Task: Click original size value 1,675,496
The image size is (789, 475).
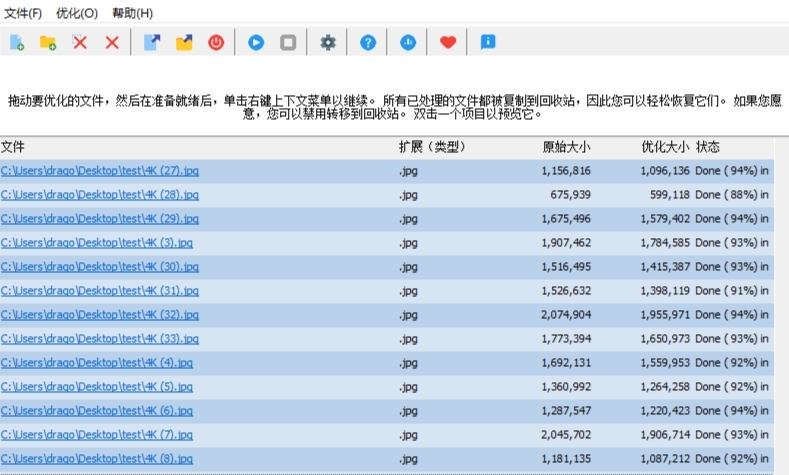Action: click(x=566, y=219)
